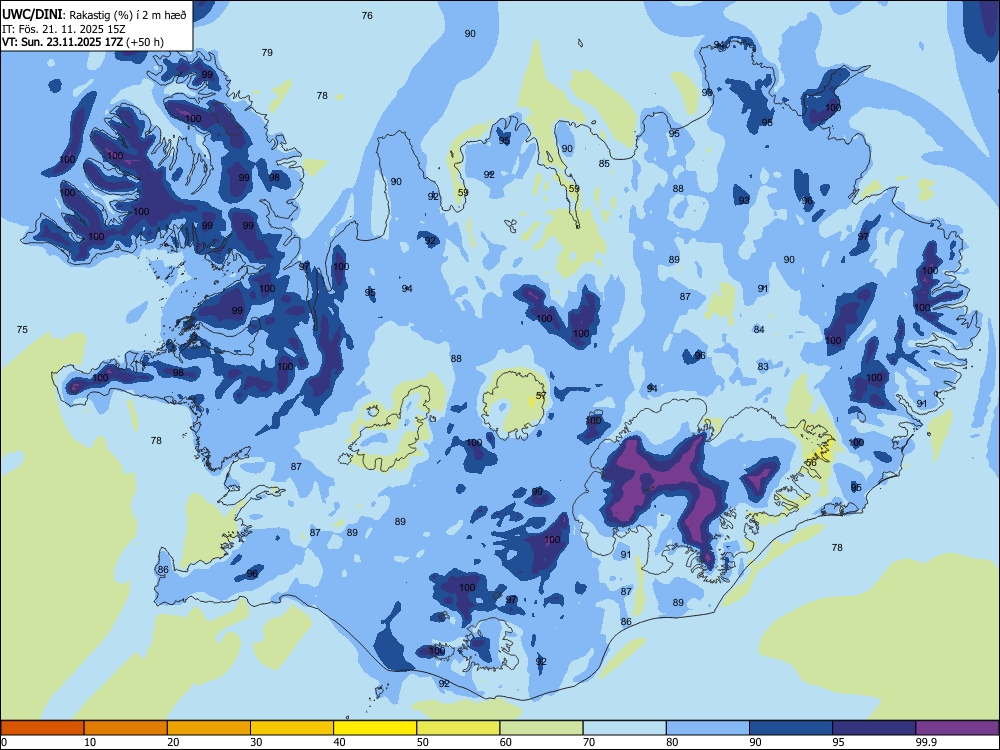Viewport: 1000px width, 750px height.
Task: Click the legend tick label '99.9'
Action: point(925,742)
